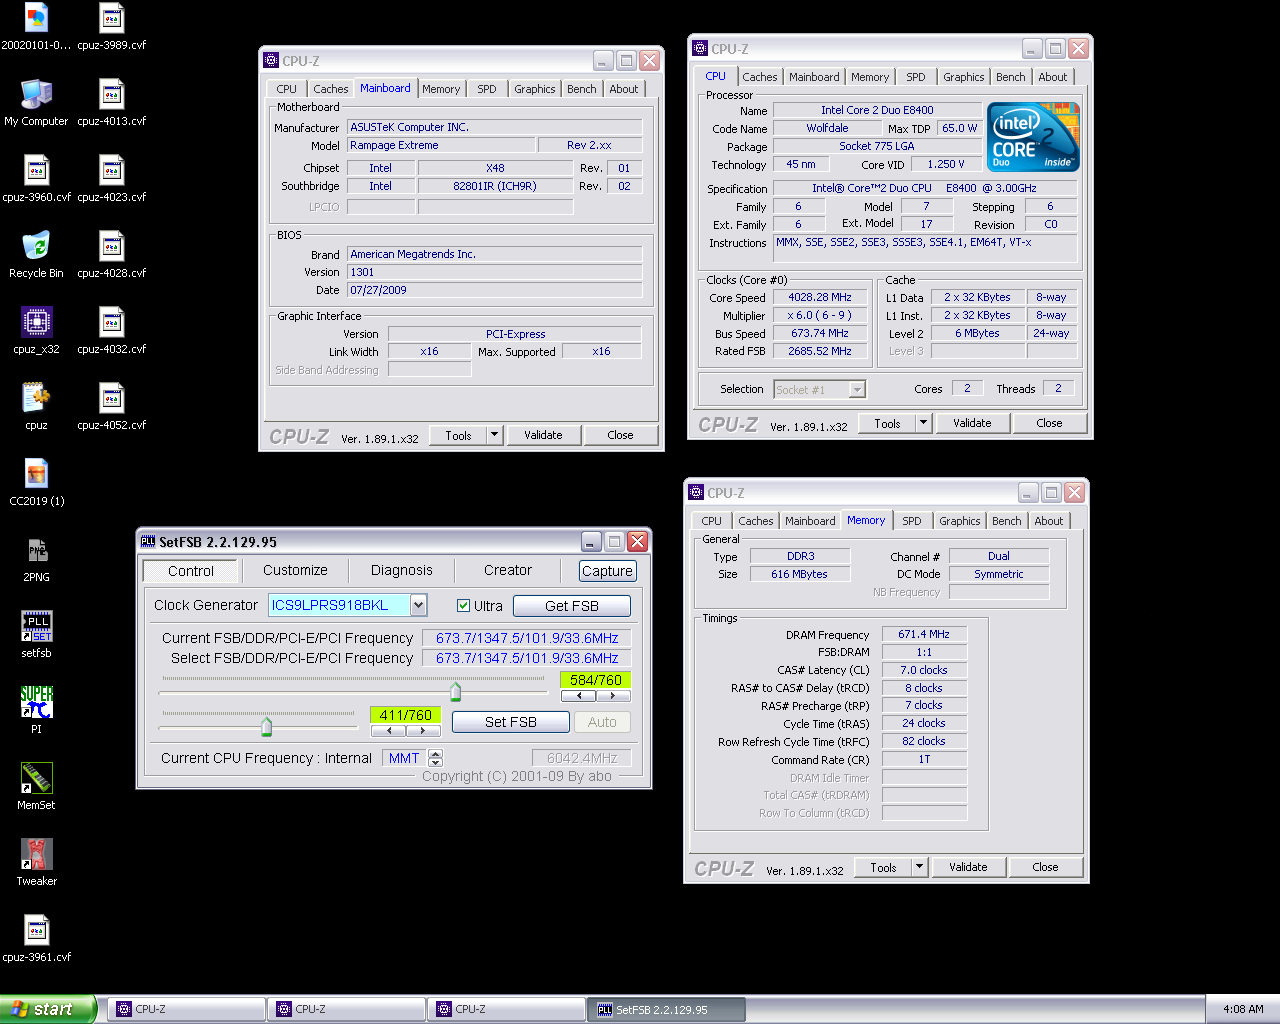Viewport: 1280px width, 1024px height.
Task: Click the MMT field in SetFSB
Action: 404,758
